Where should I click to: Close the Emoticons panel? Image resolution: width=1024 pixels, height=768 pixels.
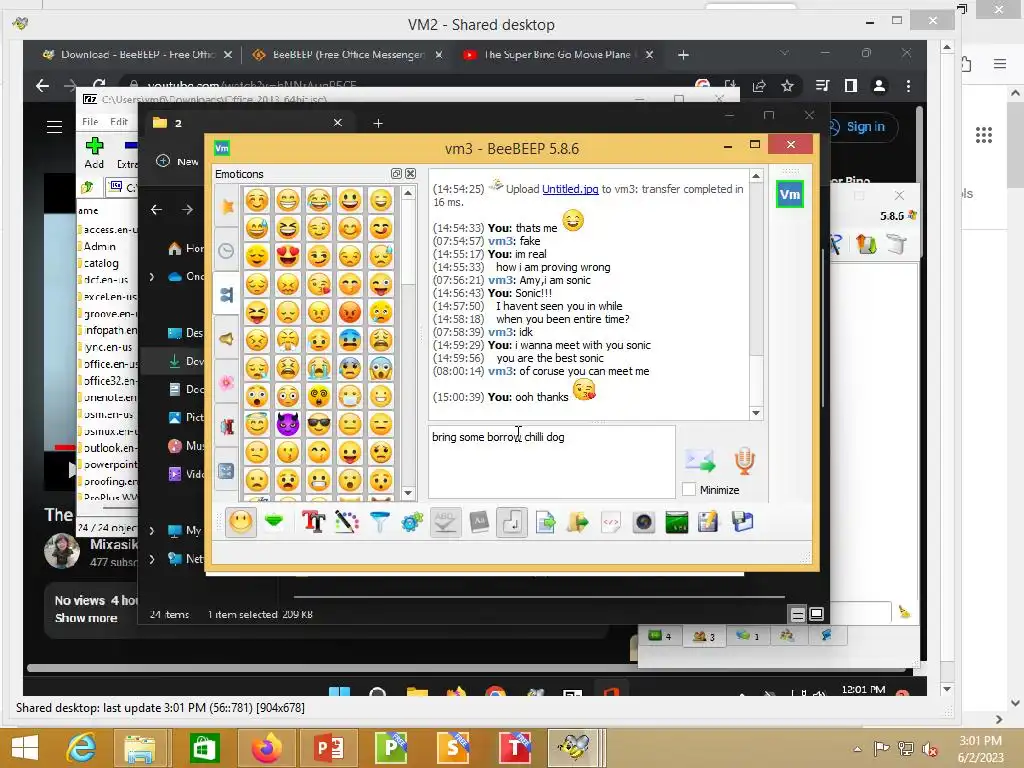point(410,174)
